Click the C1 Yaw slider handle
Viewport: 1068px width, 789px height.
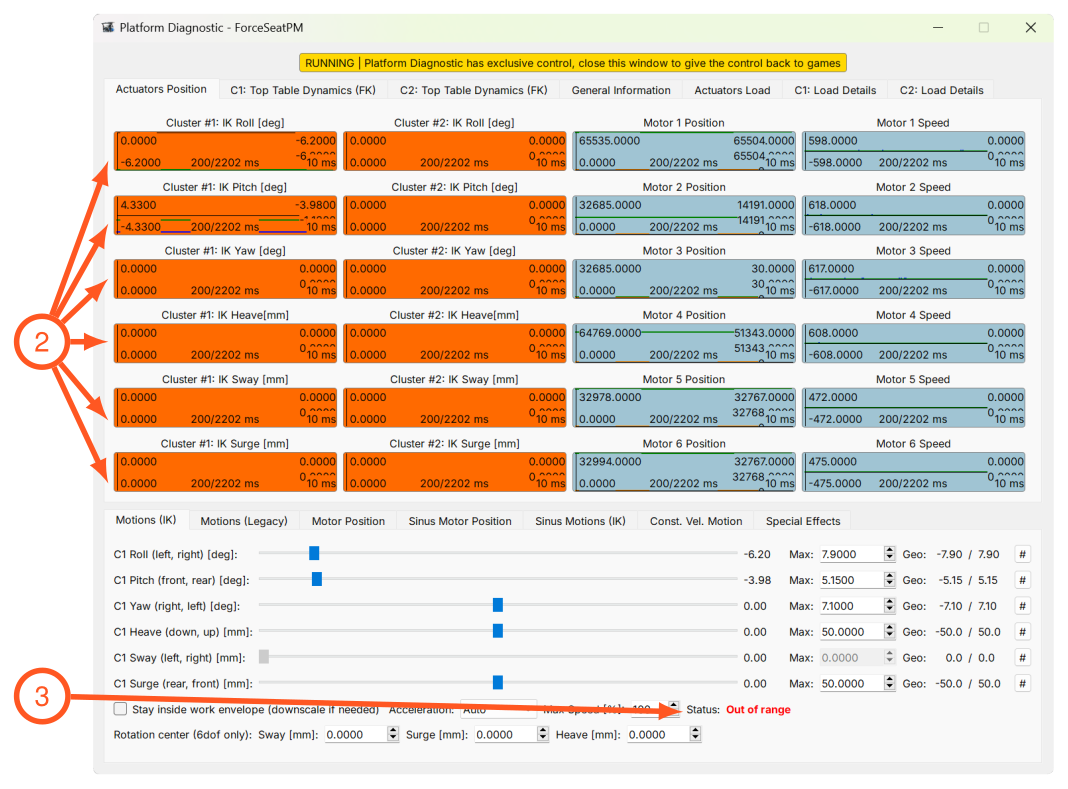[x=498, y=605]
